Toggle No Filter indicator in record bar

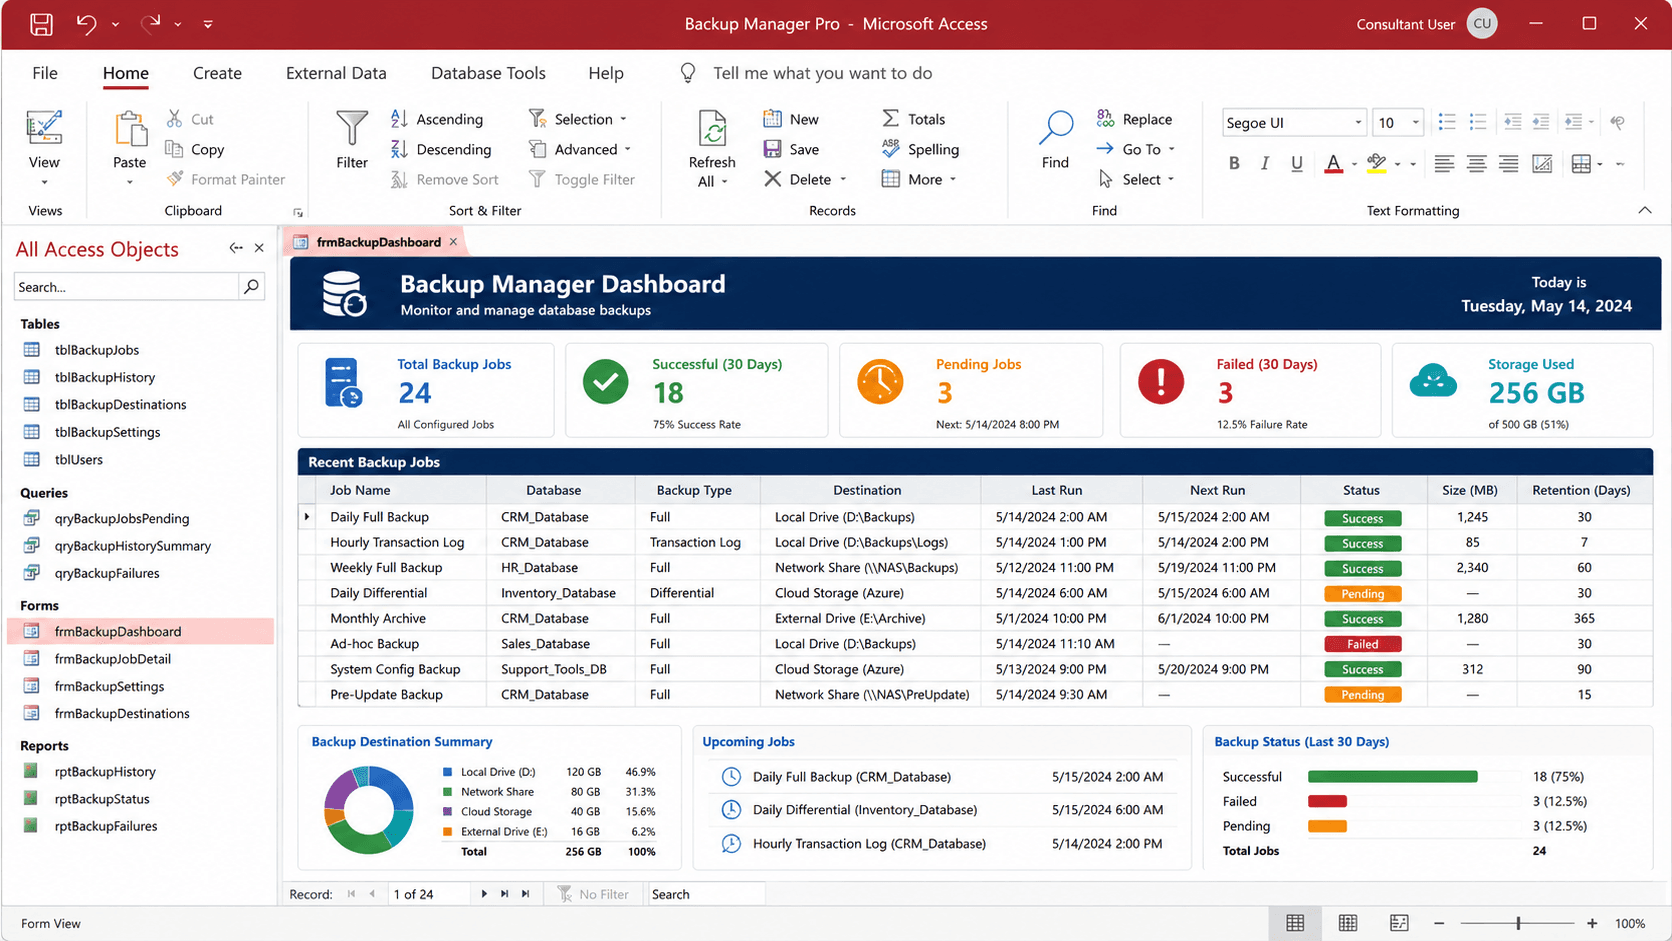coord(593,894)
